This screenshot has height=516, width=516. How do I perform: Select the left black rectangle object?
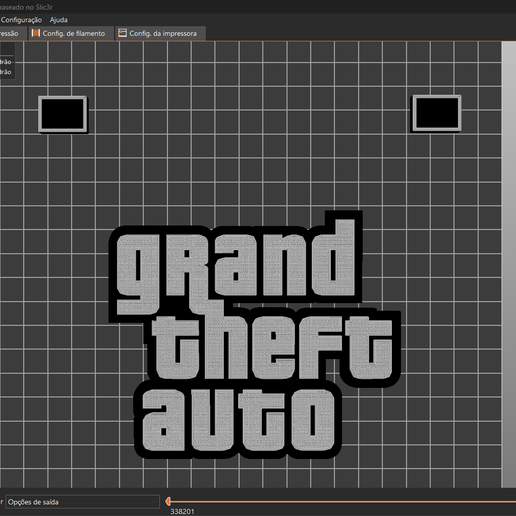[x=63, y=114]
